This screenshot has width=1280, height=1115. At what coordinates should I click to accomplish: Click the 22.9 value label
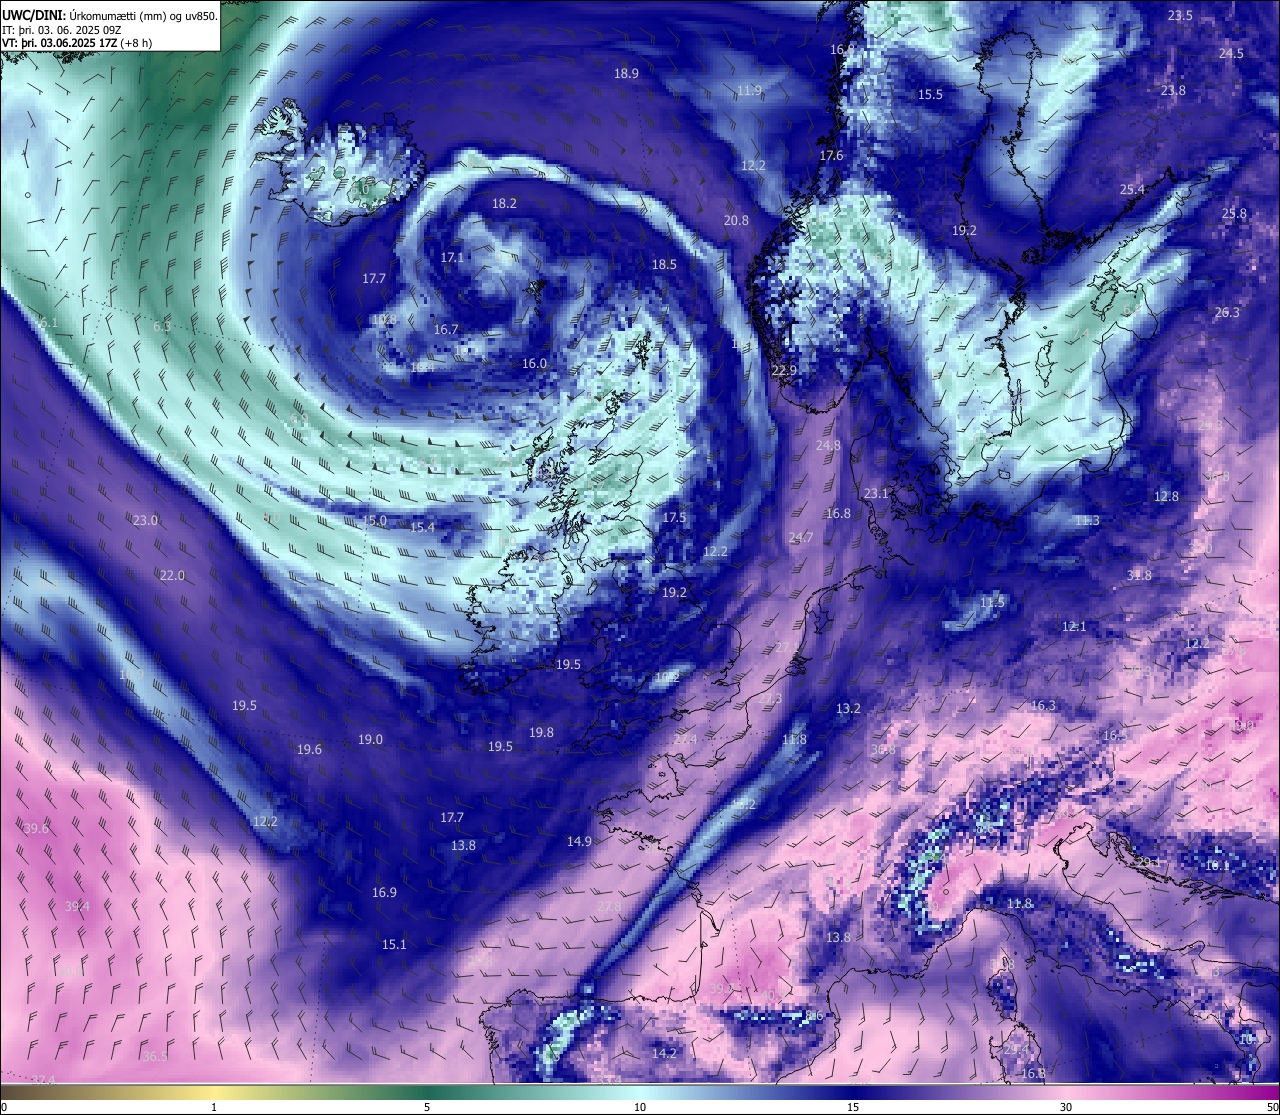point(784,370)
